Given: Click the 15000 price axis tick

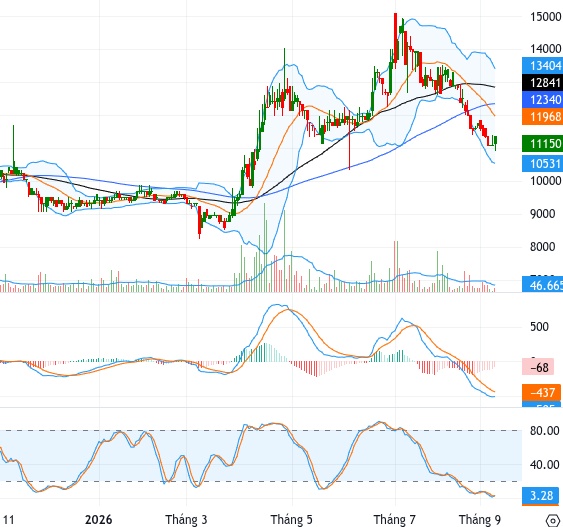Looking at the screenshot, I should click(x=545, y=17).
